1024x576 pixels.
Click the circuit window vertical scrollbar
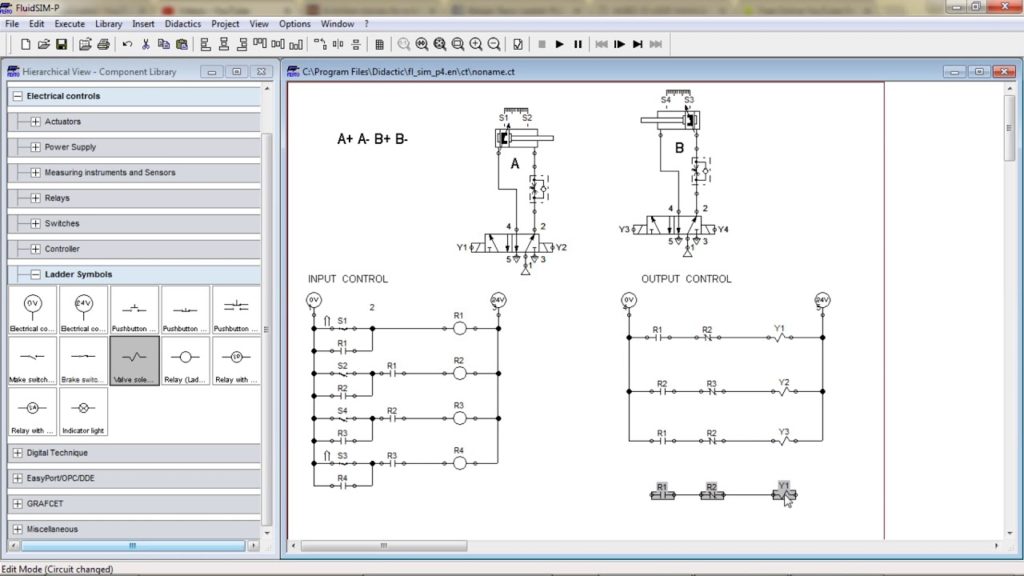(1010, 127)
